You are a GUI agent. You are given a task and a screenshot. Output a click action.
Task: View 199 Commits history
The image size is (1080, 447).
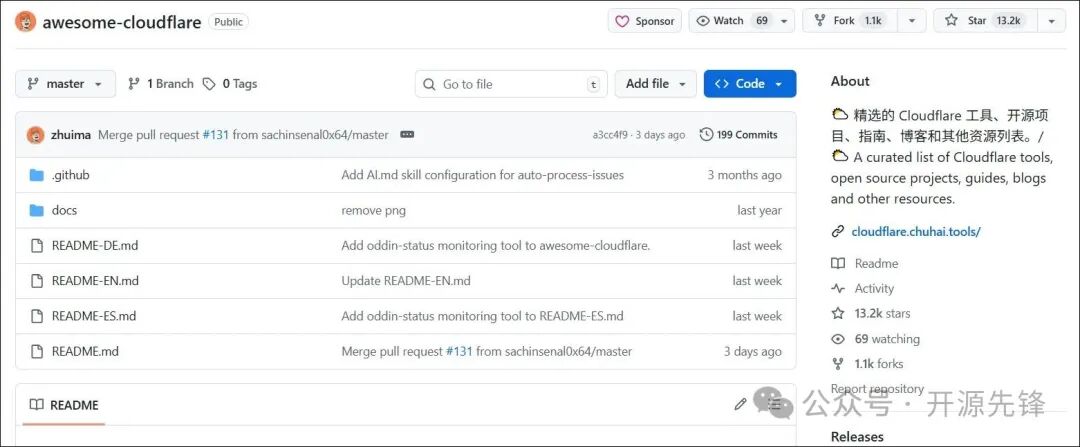point(738,135)
